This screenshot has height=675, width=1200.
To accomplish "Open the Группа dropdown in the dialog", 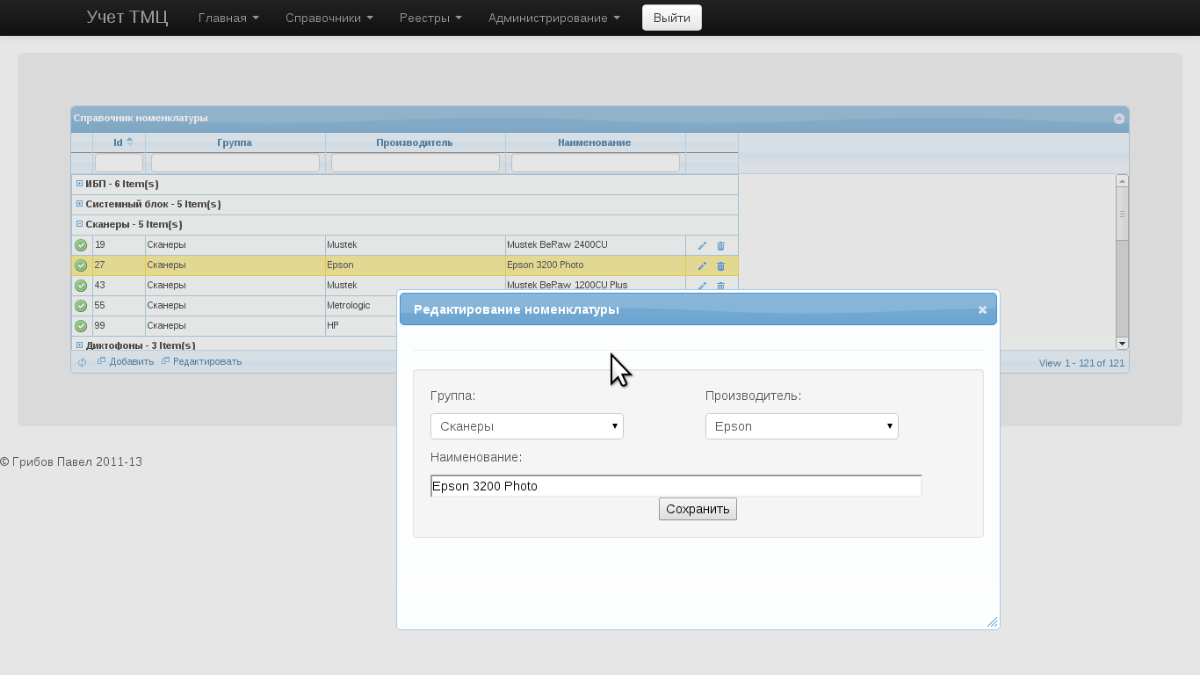I will [x=527, y=426].
